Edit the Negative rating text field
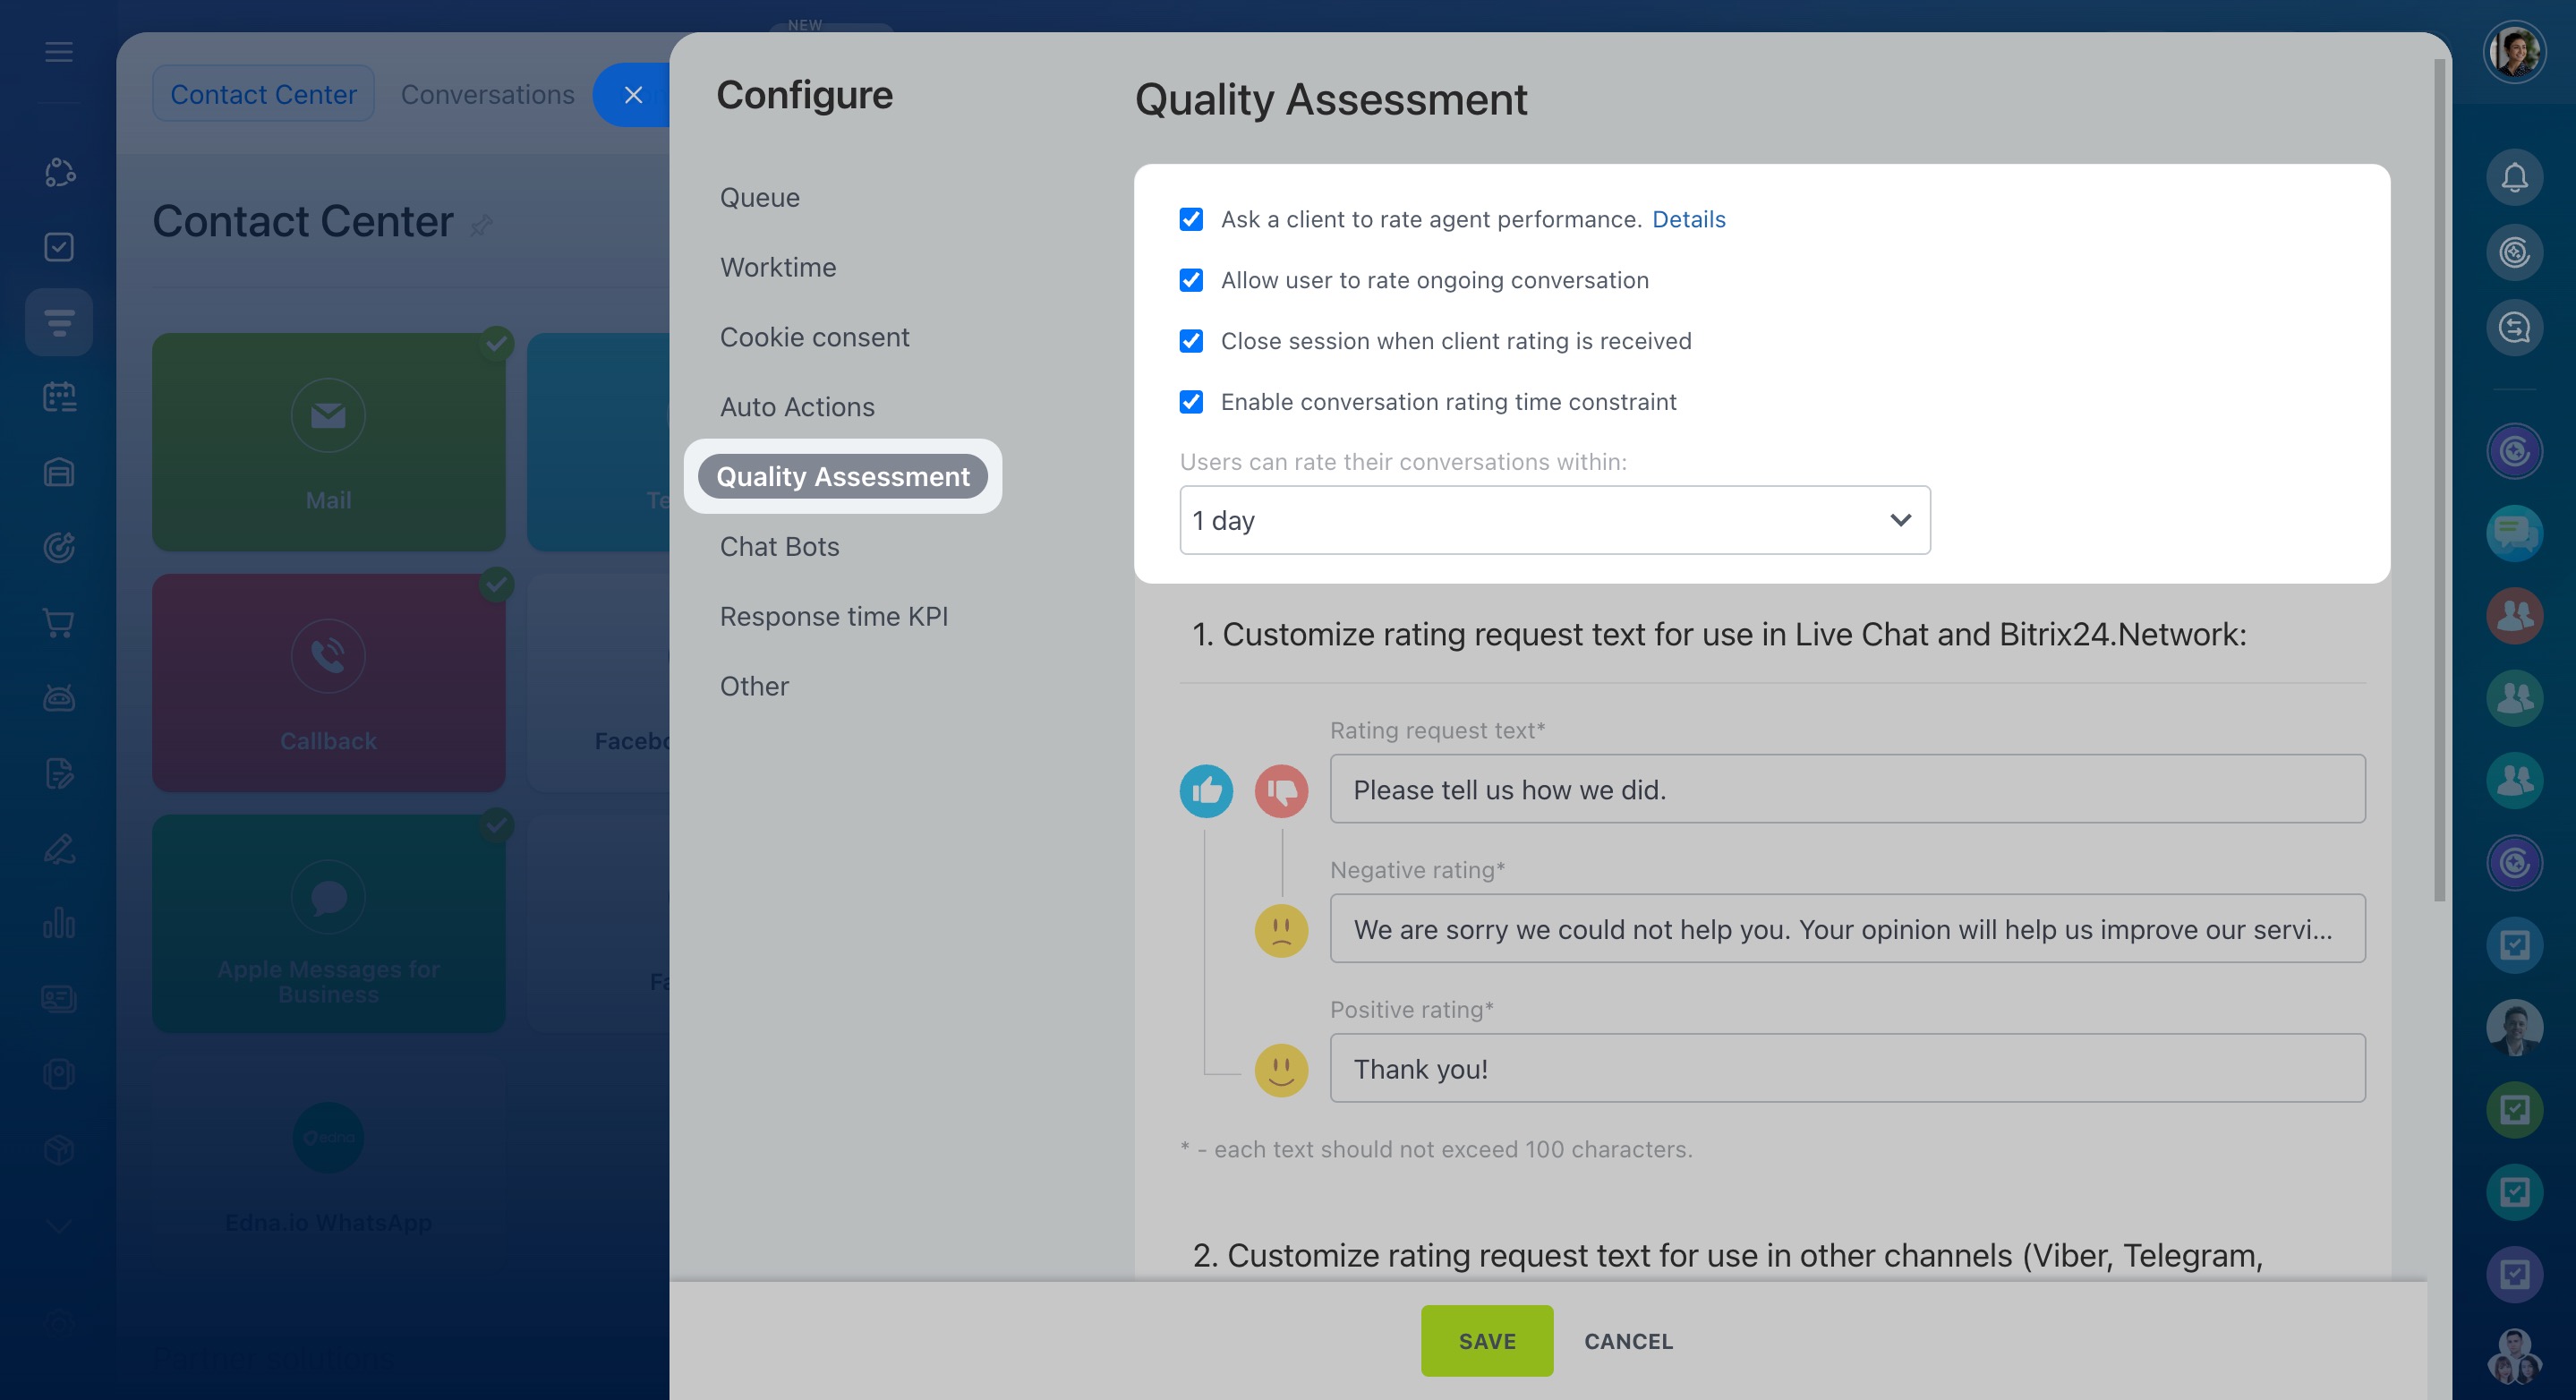The image size is (2576, 1400). pos(1847,929)
